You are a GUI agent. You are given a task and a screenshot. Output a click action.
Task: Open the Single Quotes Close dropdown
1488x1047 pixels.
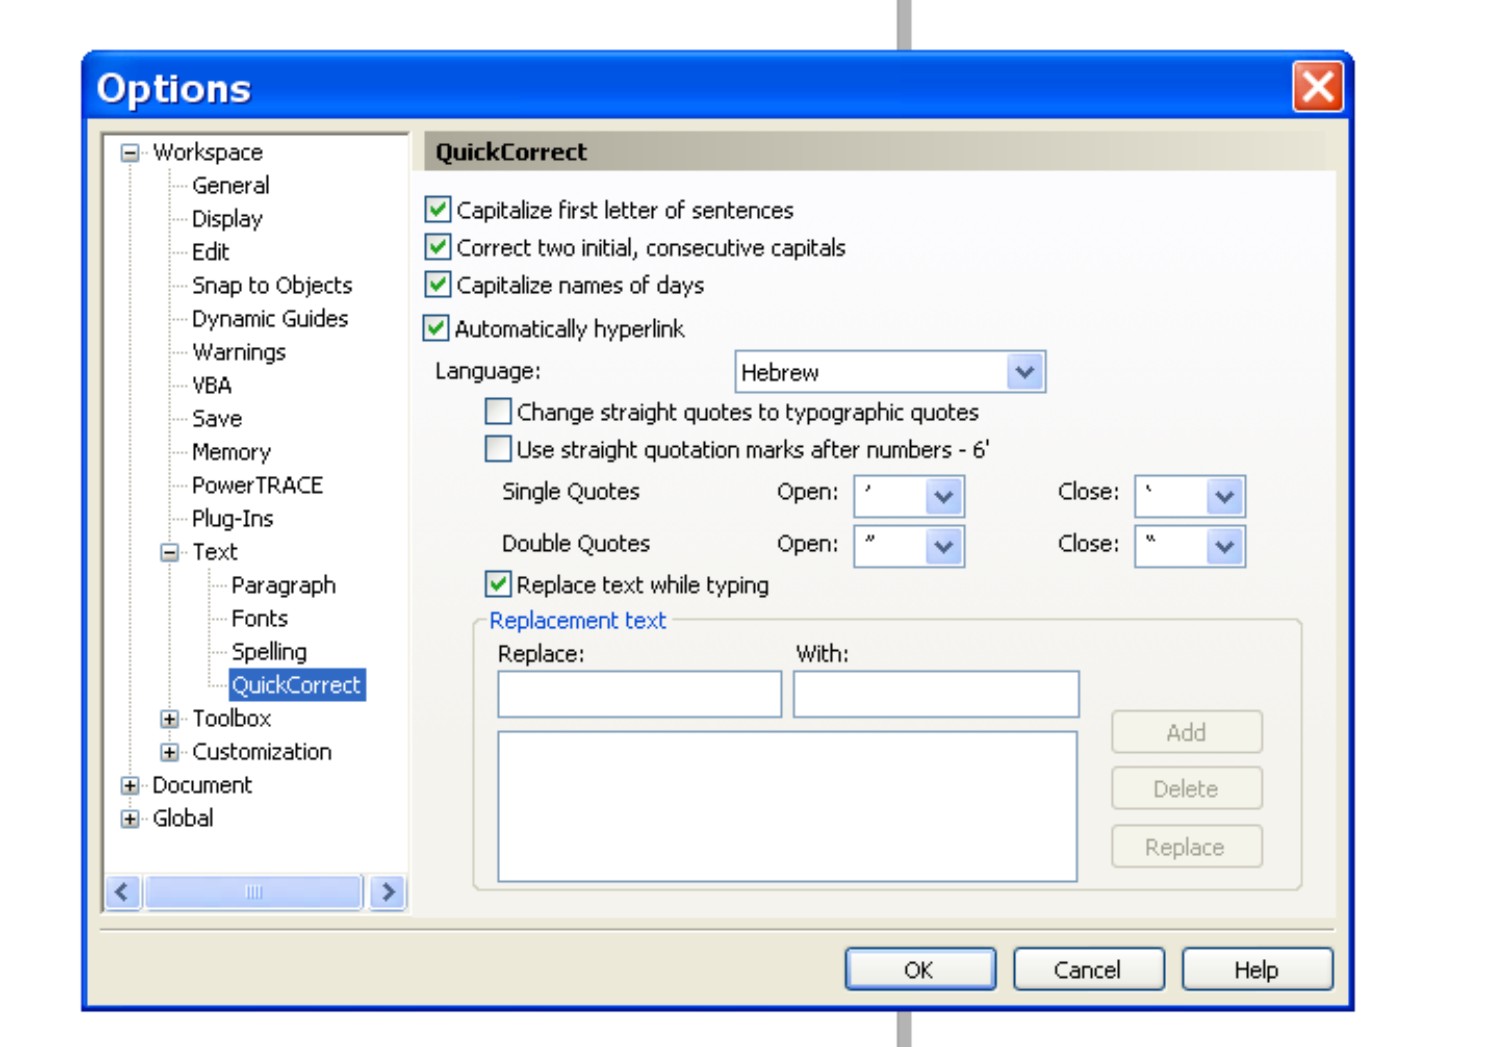pos(1224,496)
